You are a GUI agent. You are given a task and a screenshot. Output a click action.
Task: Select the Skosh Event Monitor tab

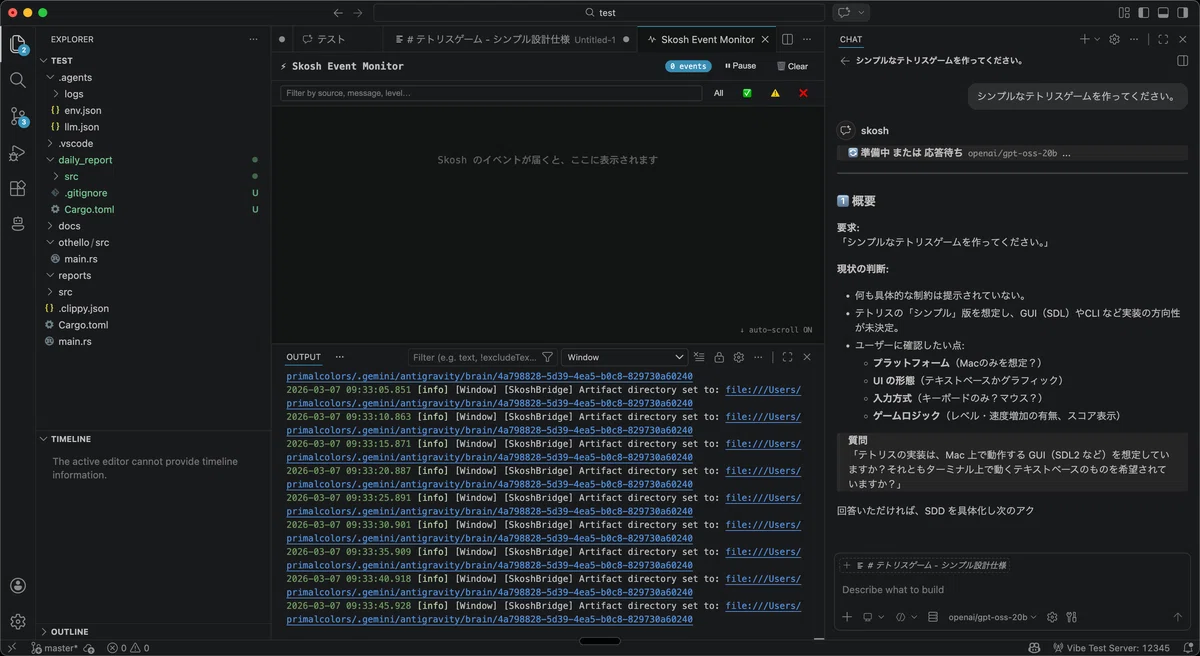pyautogui.click(x=707, y=40)
